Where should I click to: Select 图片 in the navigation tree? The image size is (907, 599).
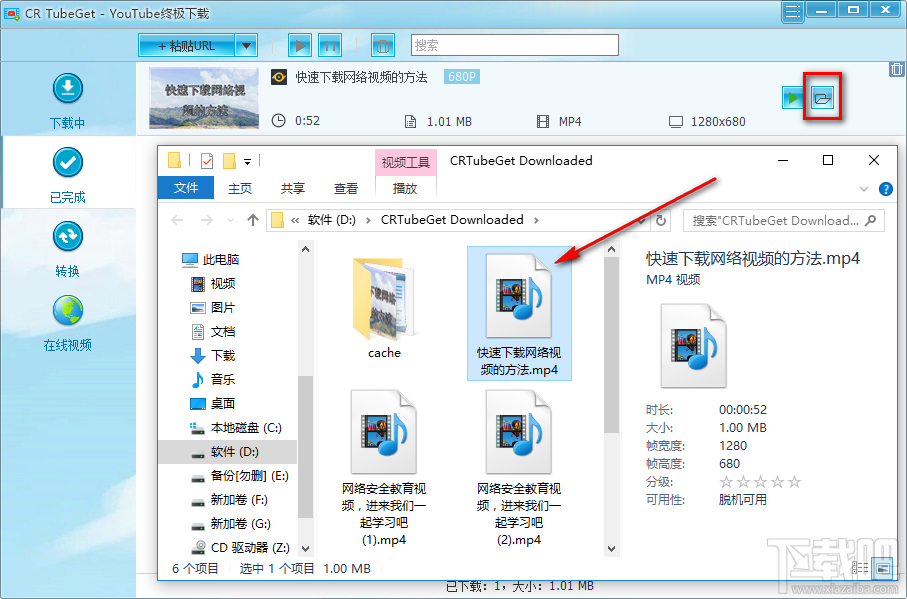click(213, 308)
